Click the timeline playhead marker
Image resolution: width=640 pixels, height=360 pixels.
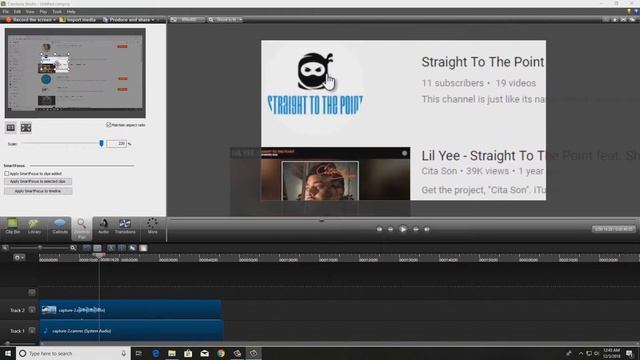click(99, 255)
